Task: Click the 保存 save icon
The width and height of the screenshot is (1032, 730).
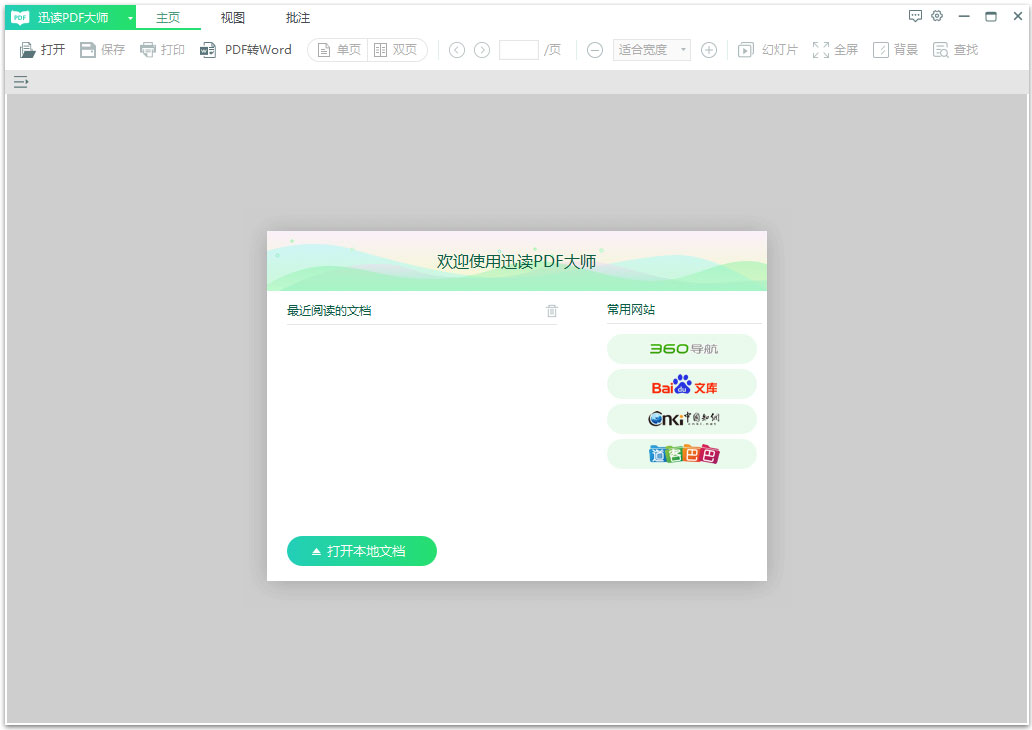Action: pos(88,50)
